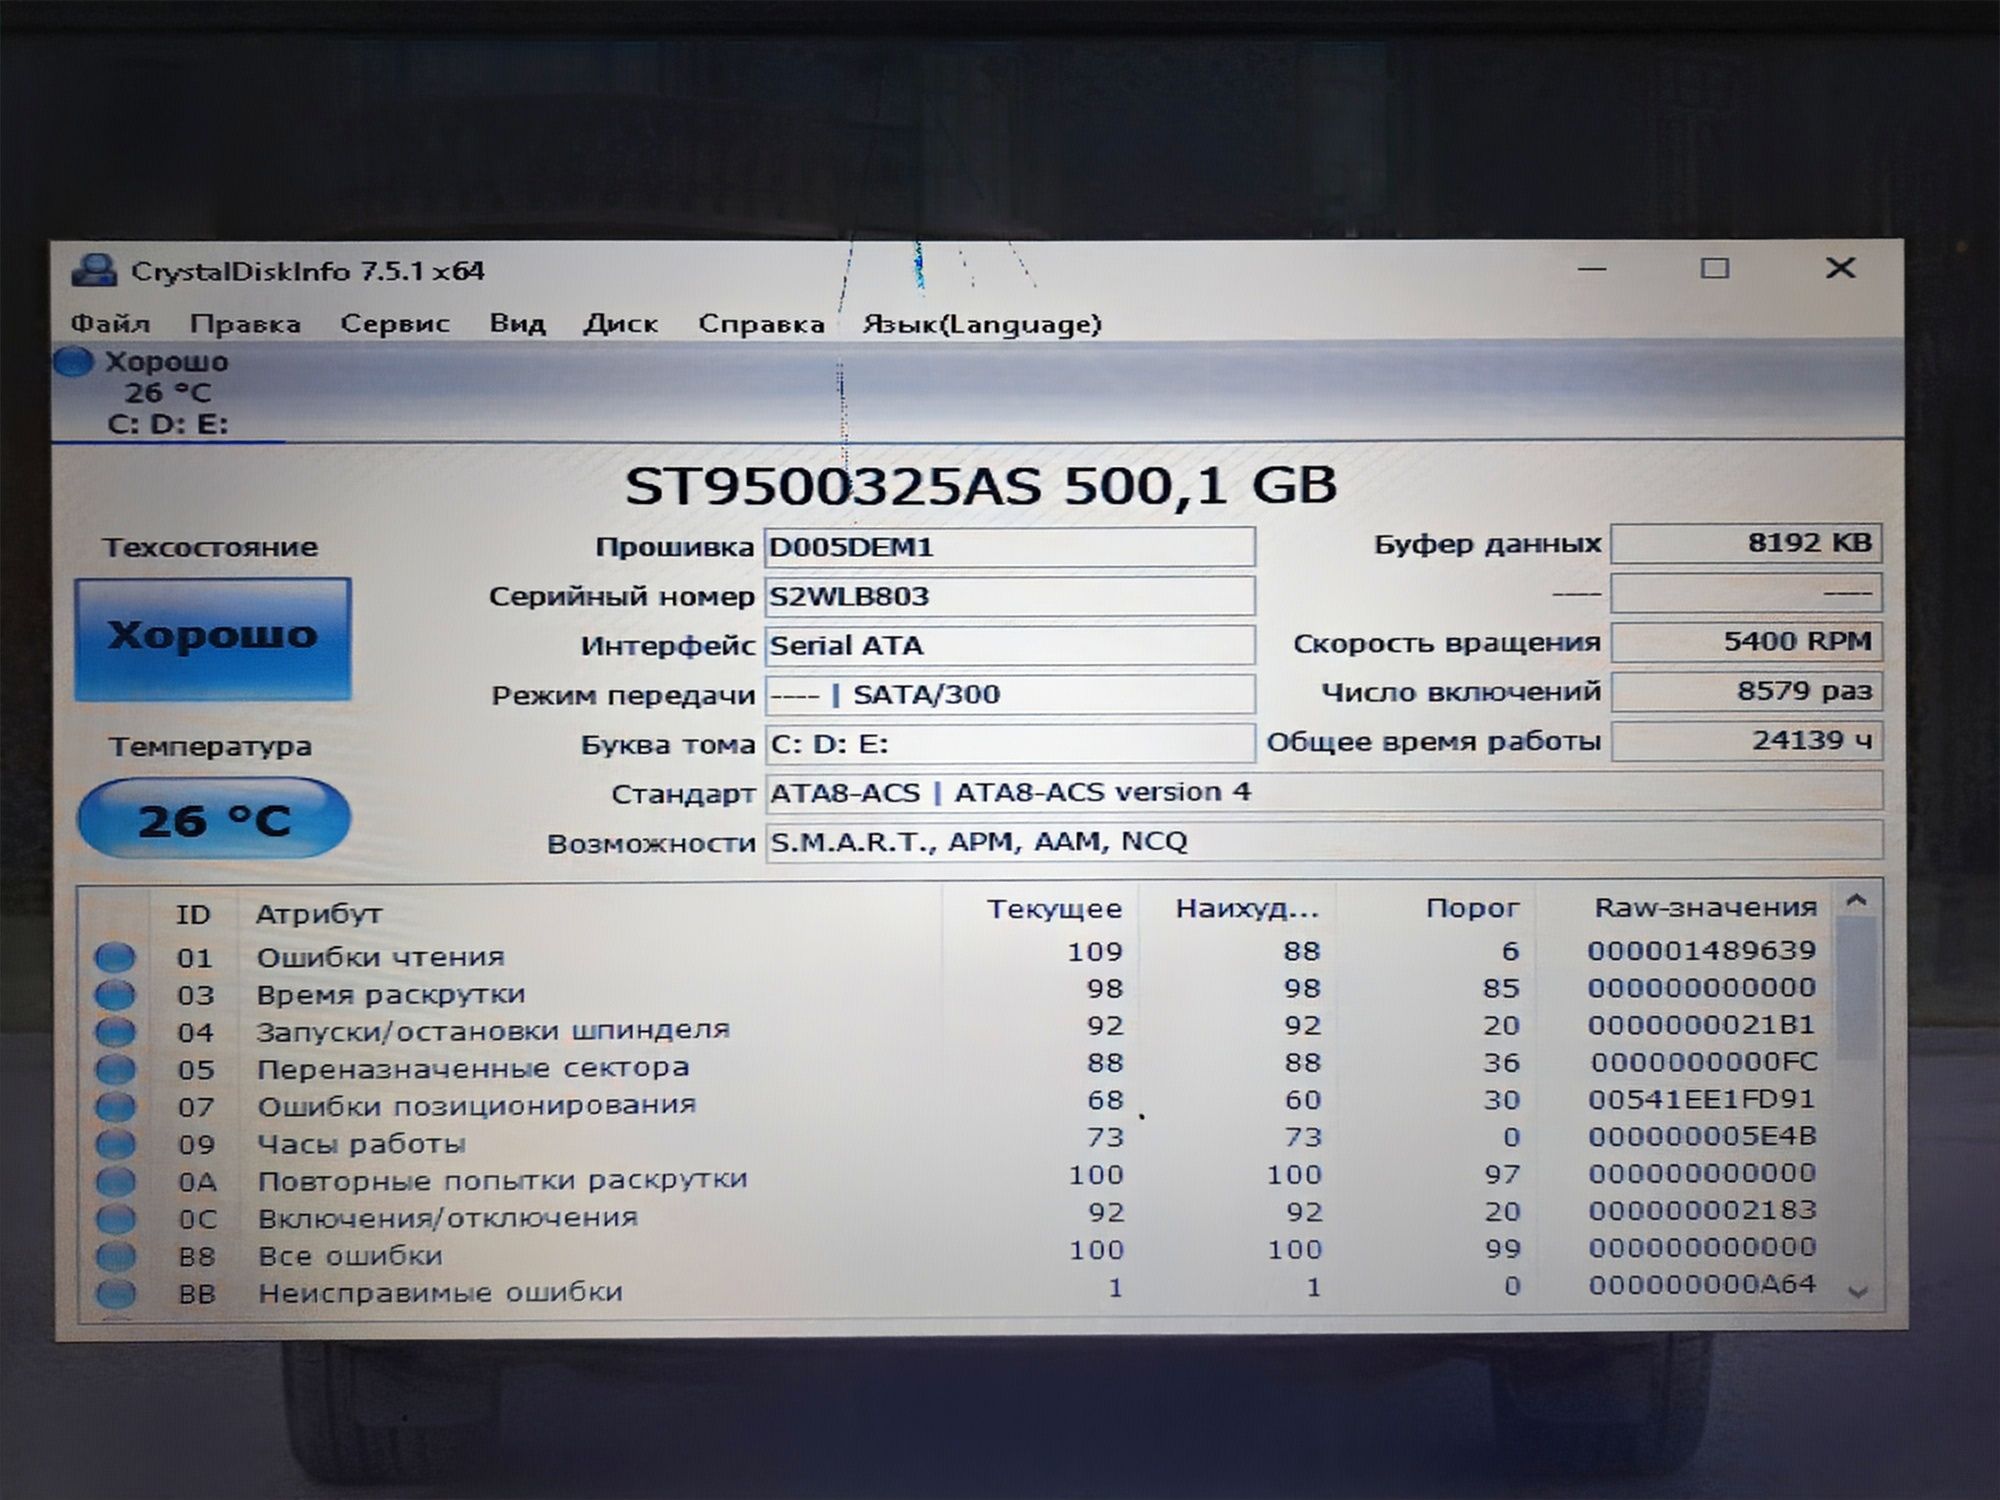Click status circle for Неисправимые ошибки row

[x=115, y=1293]
